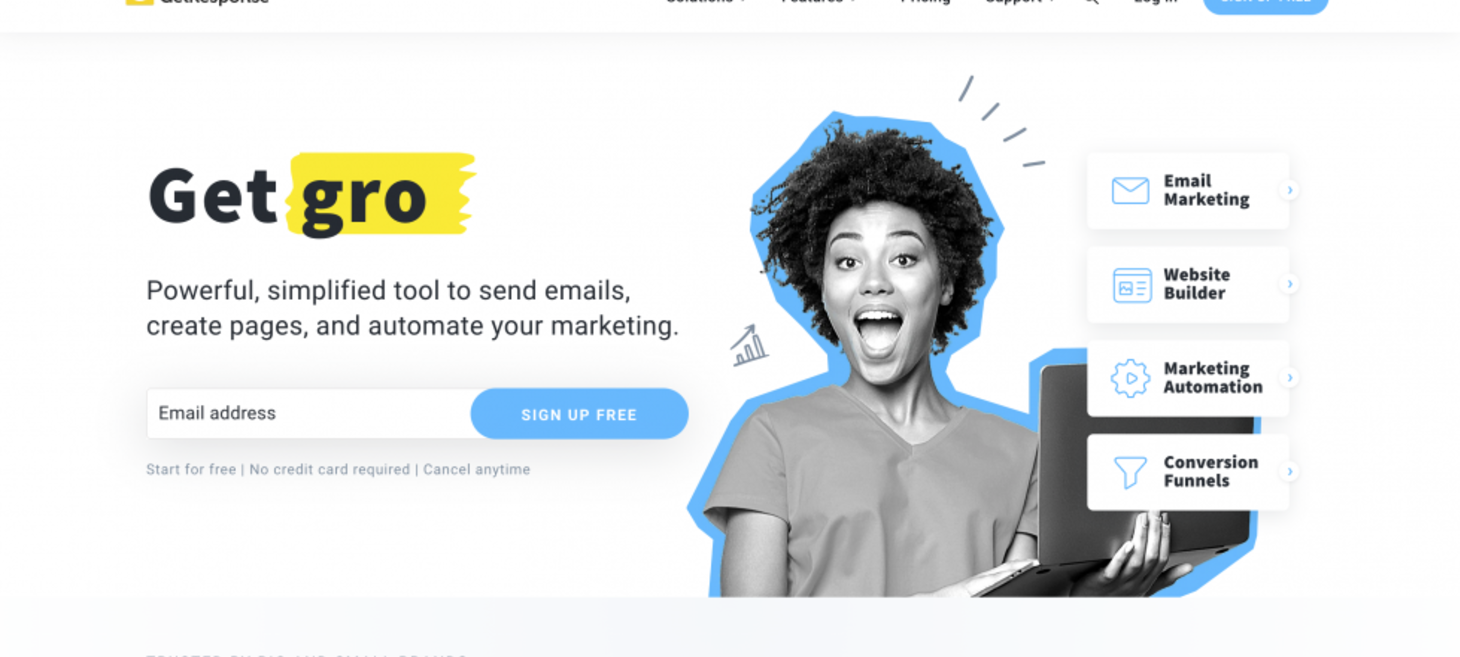Click the growth bar chart doodle

pyautogui.click(x=749, y=345)
